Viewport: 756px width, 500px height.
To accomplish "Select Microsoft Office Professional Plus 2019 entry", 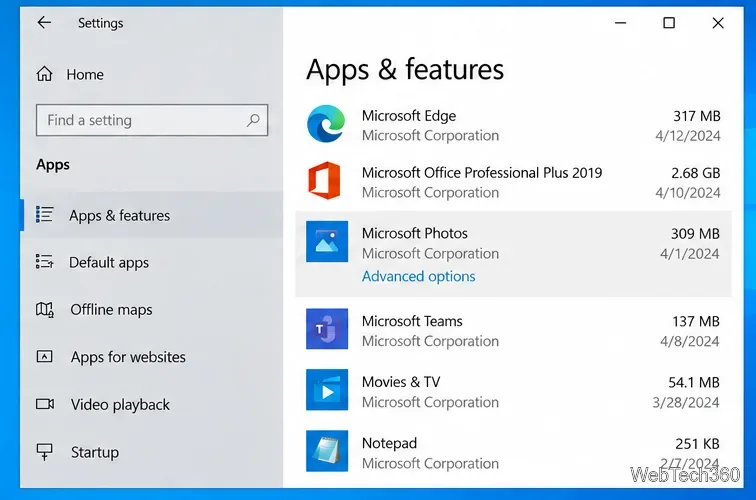I will tap(482, 173).
